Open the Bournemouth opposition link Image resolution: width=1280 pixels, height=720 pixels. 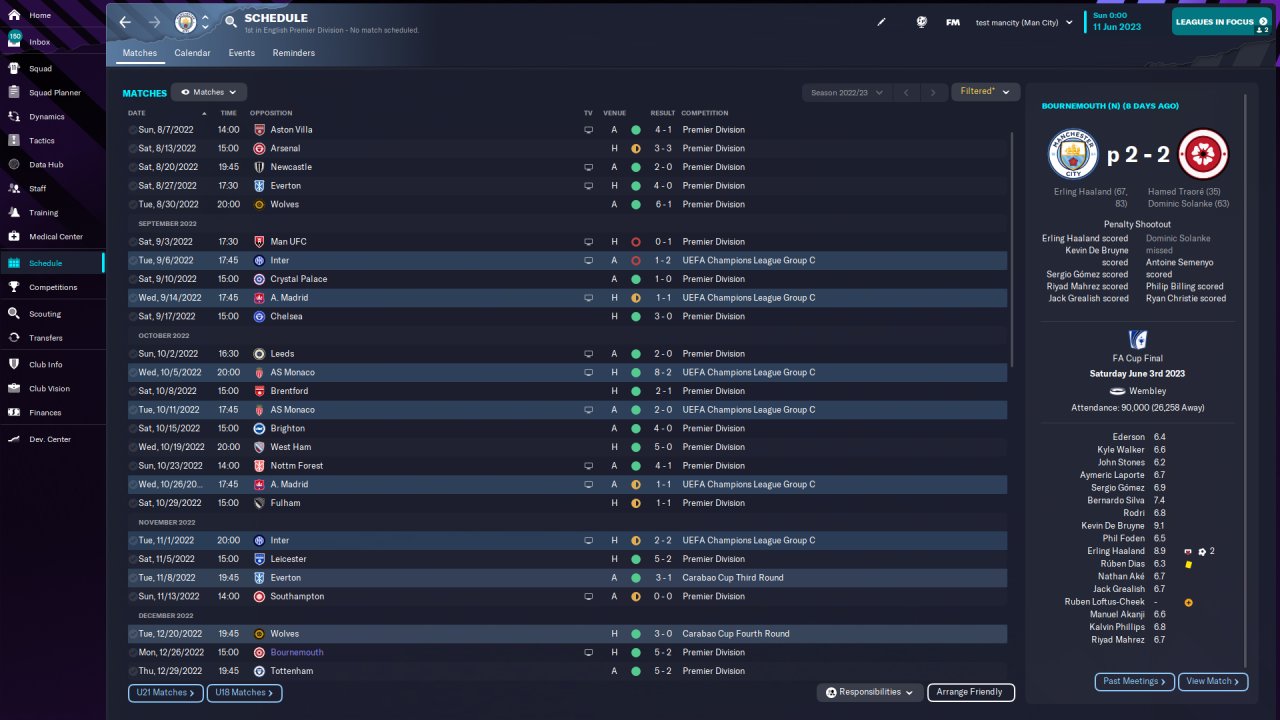tap(297, 653)
